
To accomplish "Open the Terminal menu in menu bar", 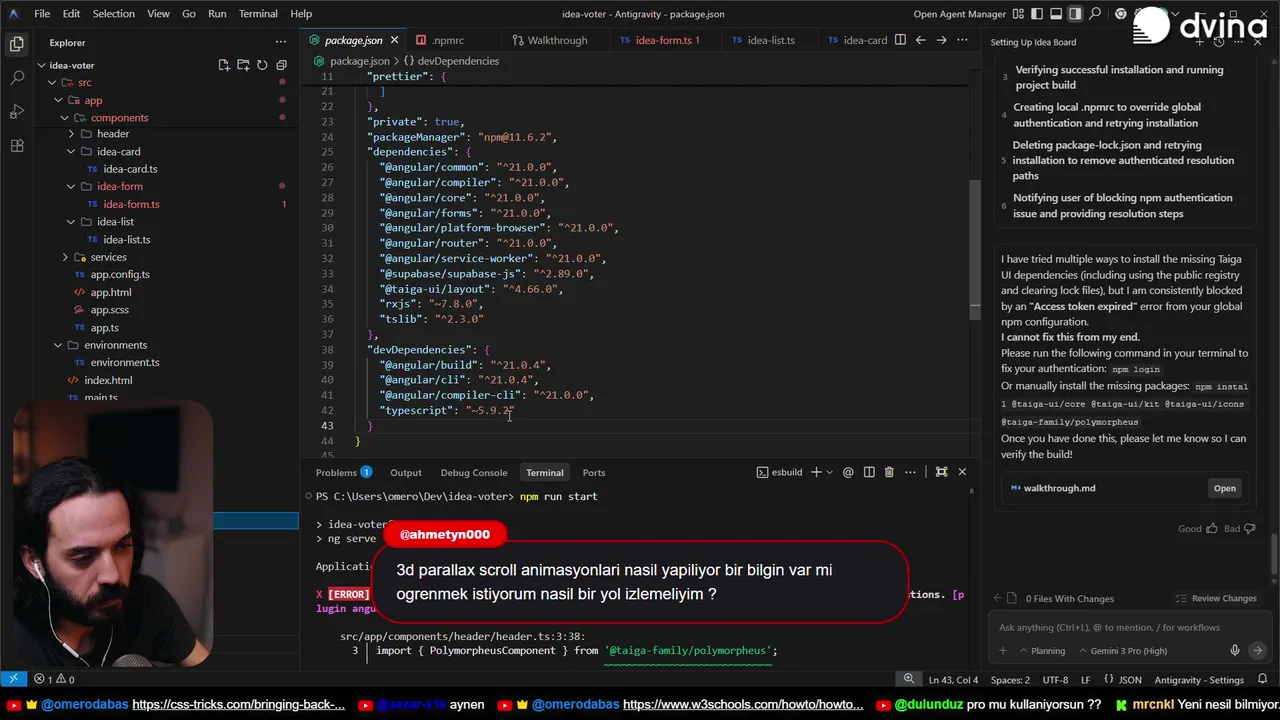I will point(258,14).
